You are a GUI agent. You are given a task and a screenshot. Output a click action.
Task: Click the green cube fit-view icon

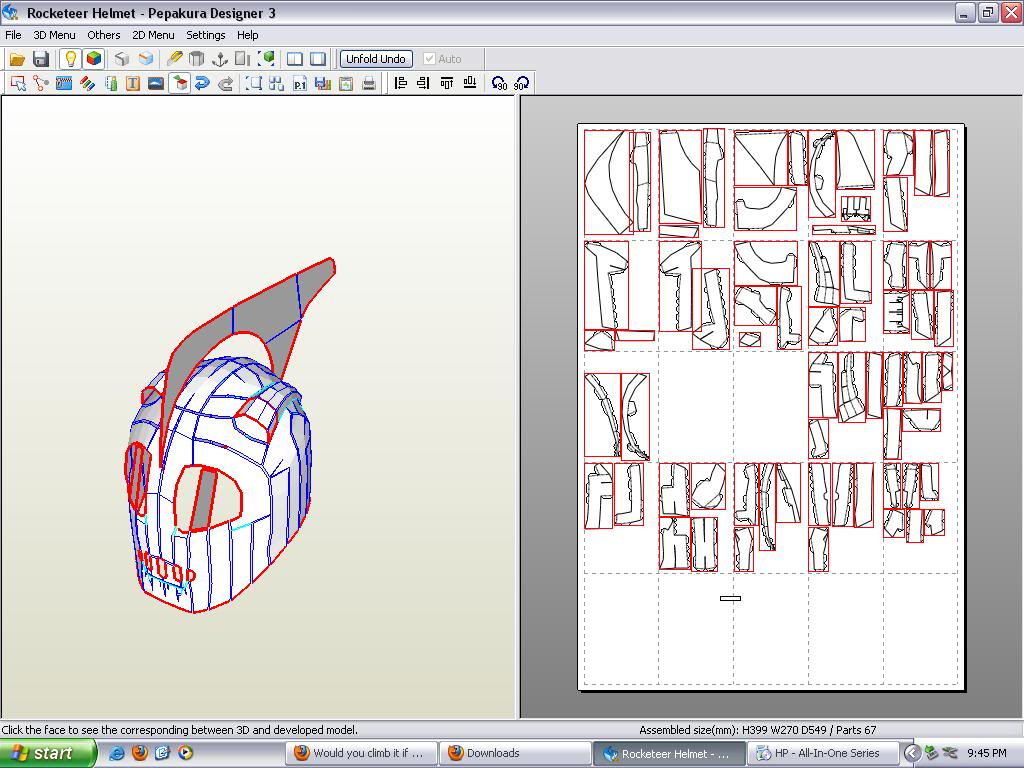[266, 59]
